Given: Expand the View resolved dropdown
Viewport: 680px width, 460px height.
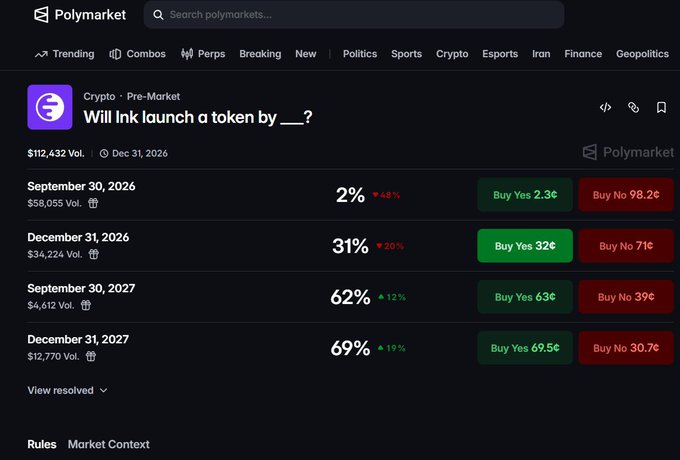Looking at the screenshot, I should [x=67, y=390].
